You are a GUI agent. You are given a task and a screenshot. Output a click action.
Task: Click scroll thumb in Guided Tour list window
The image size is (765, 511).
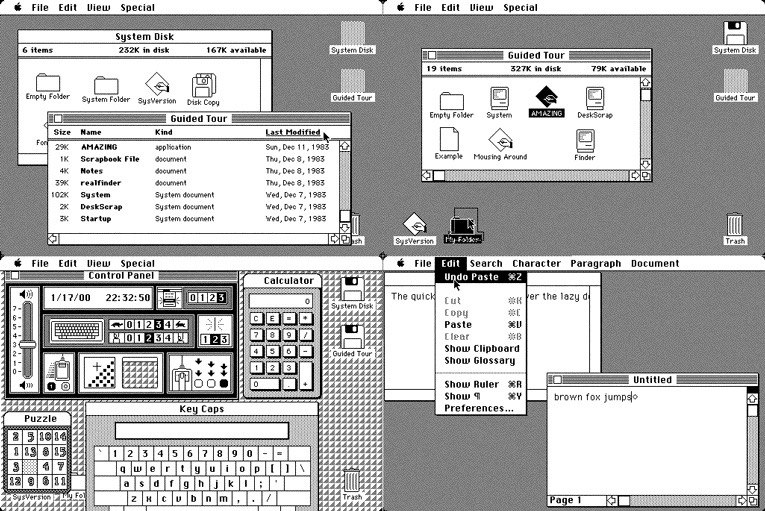[x=345, y=216]
